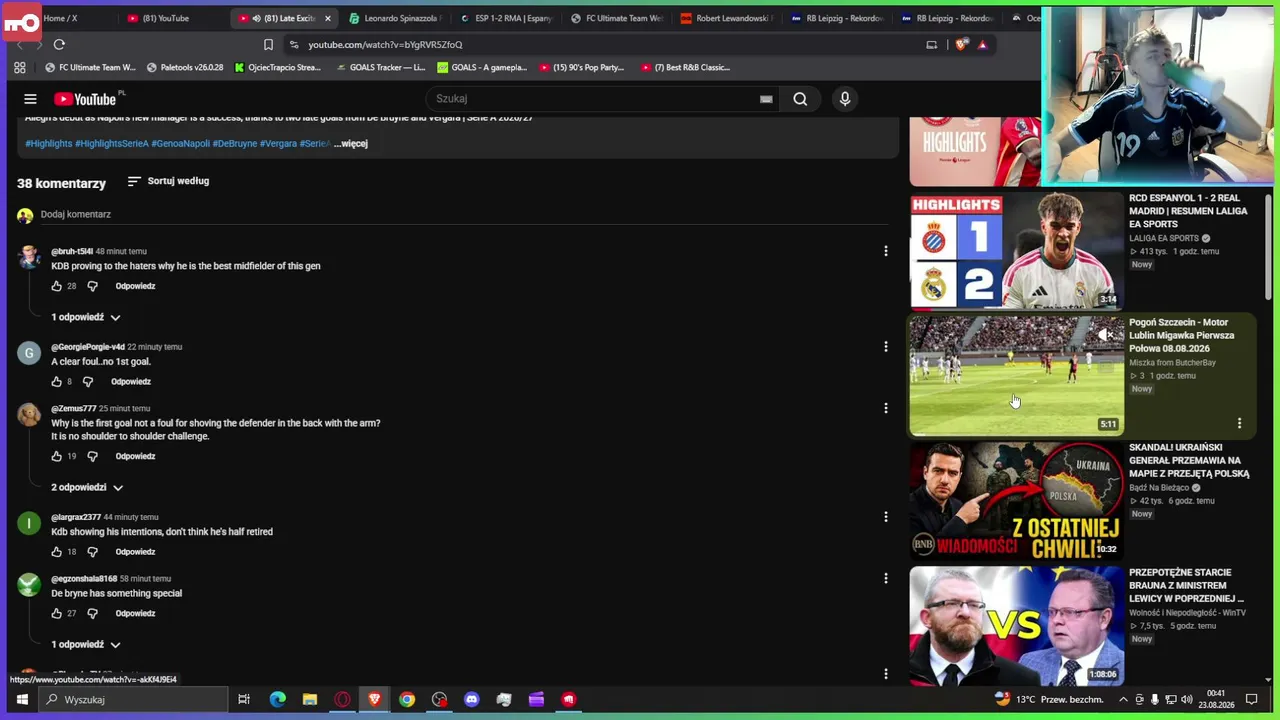Dislike the @bruh-t5l4l comment
The width and height of the screenshot is (1280, 720).
tap(92, 286)
